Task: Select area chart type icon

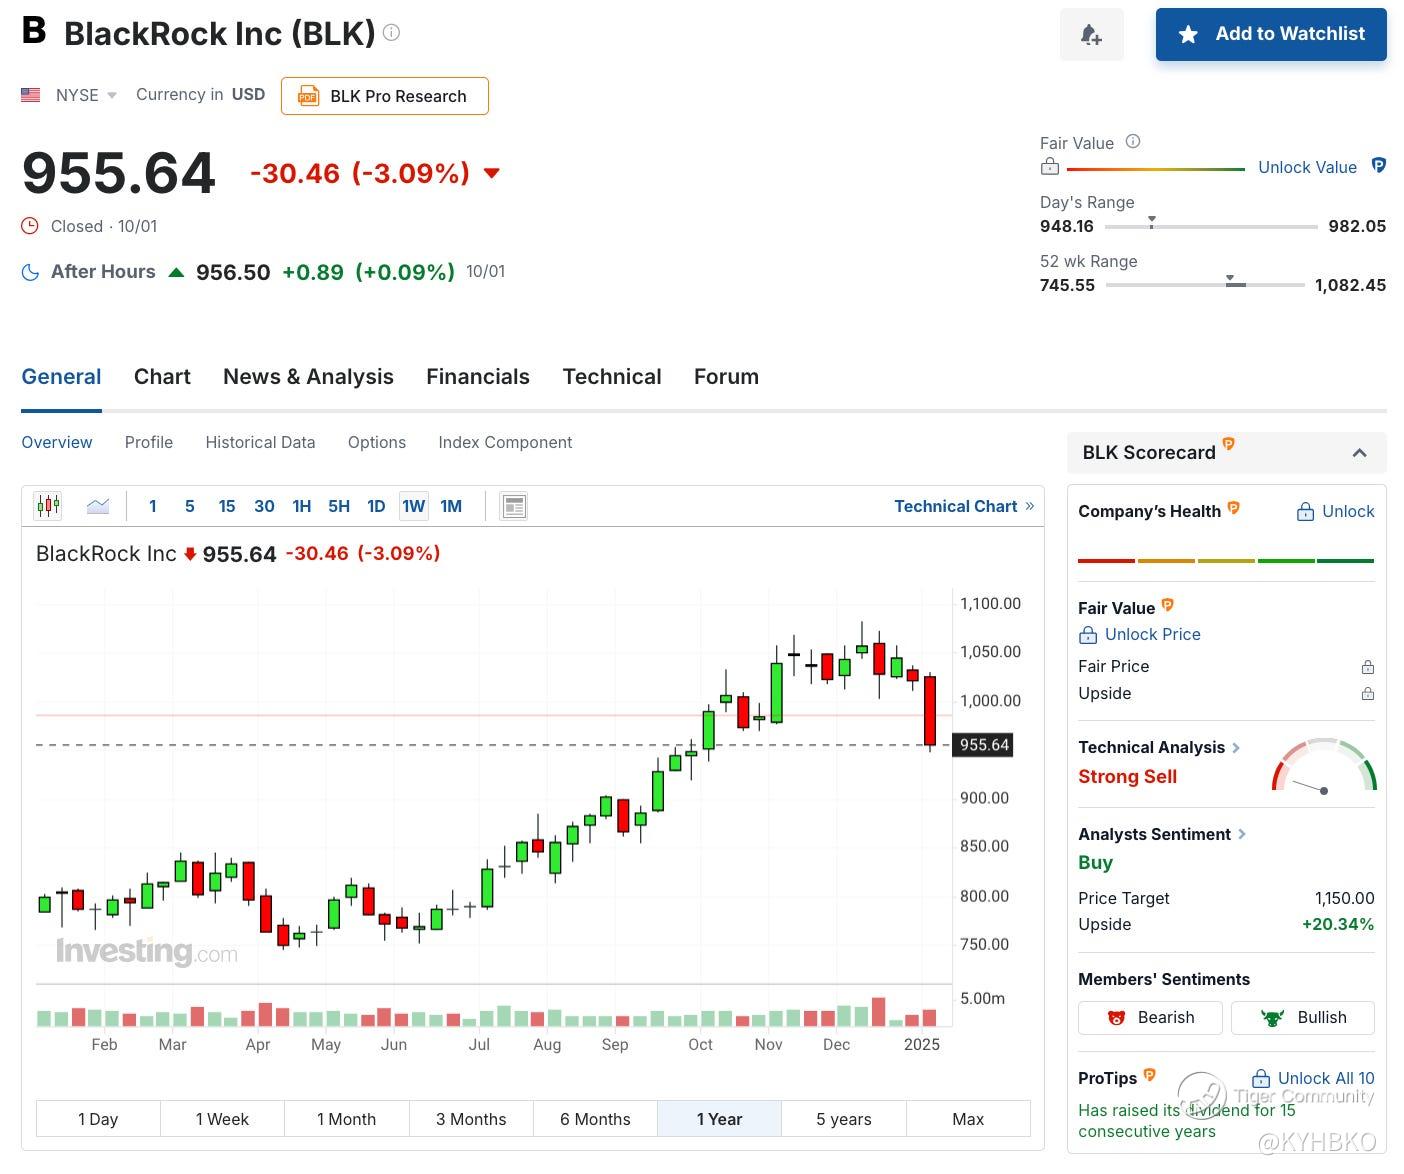Action: (98, 506)
